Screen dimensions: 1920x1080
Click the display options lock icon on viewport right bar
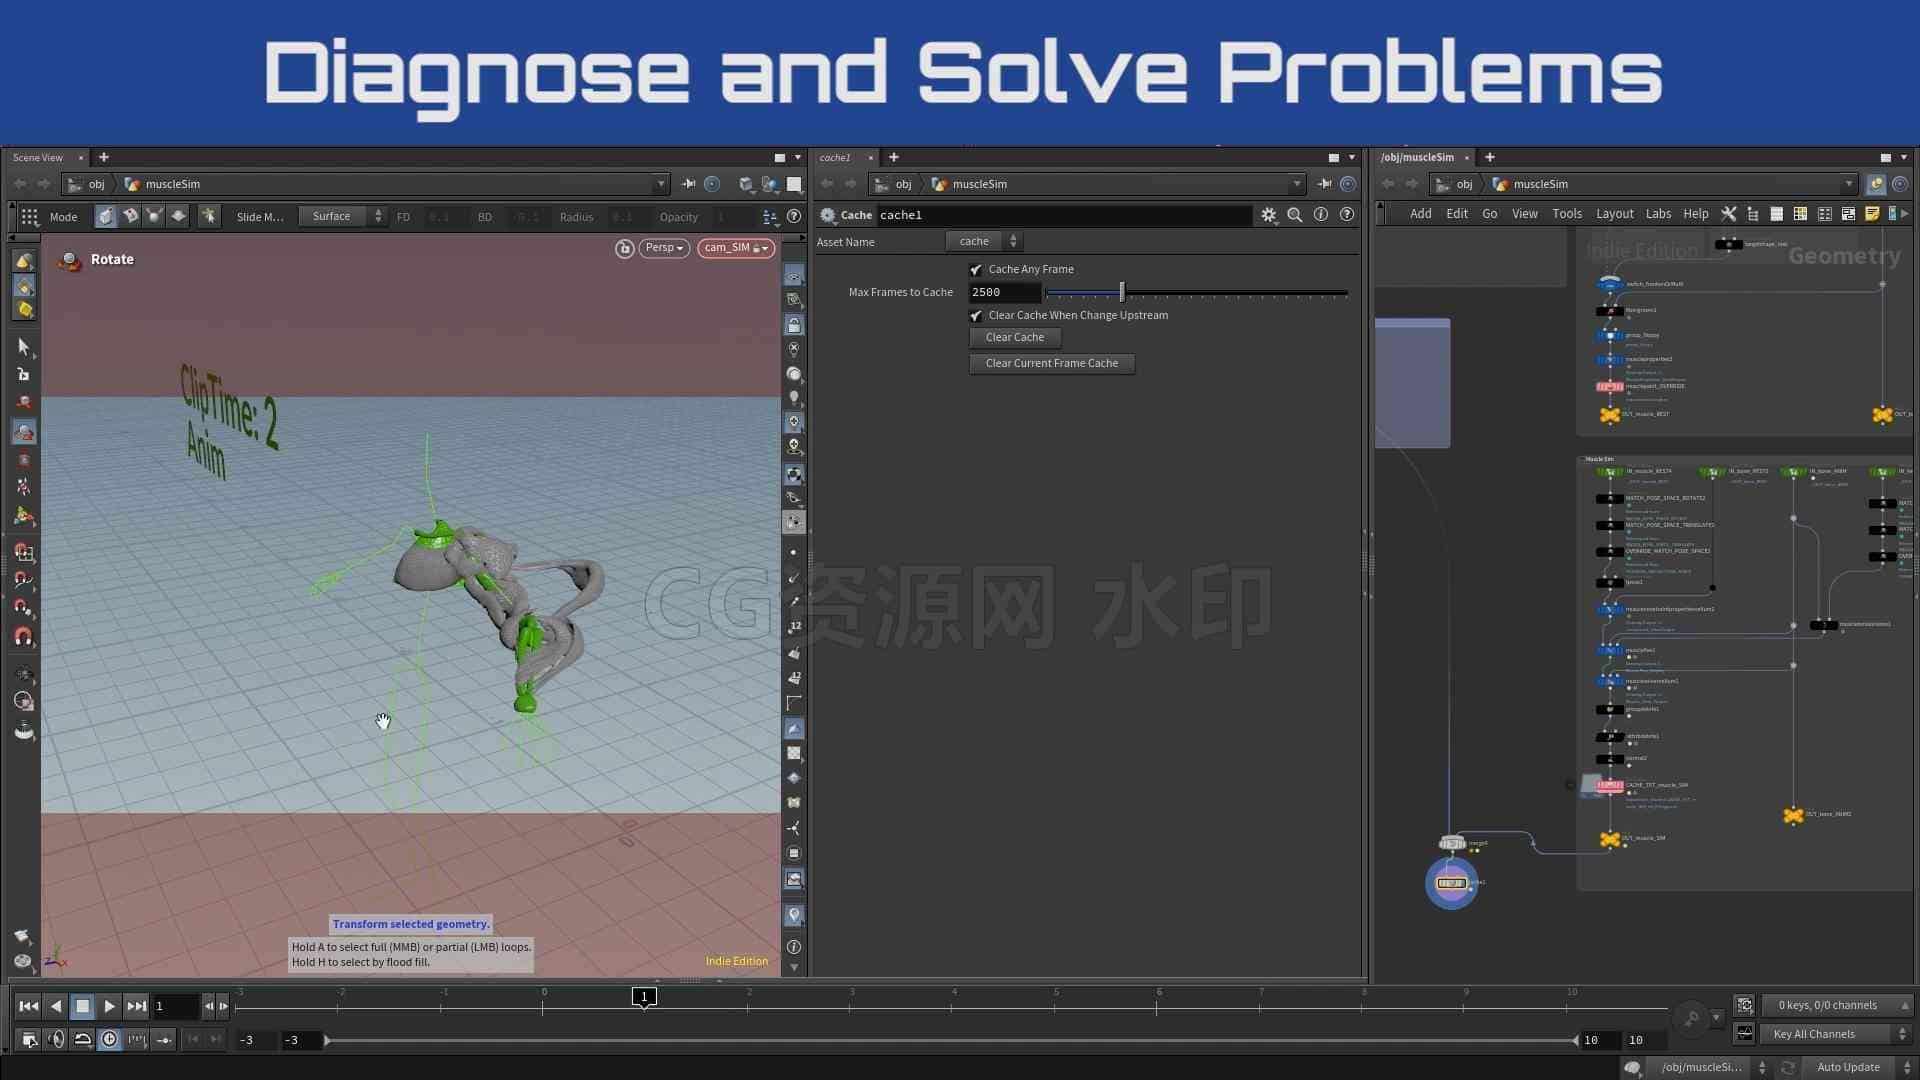(794, 325)
